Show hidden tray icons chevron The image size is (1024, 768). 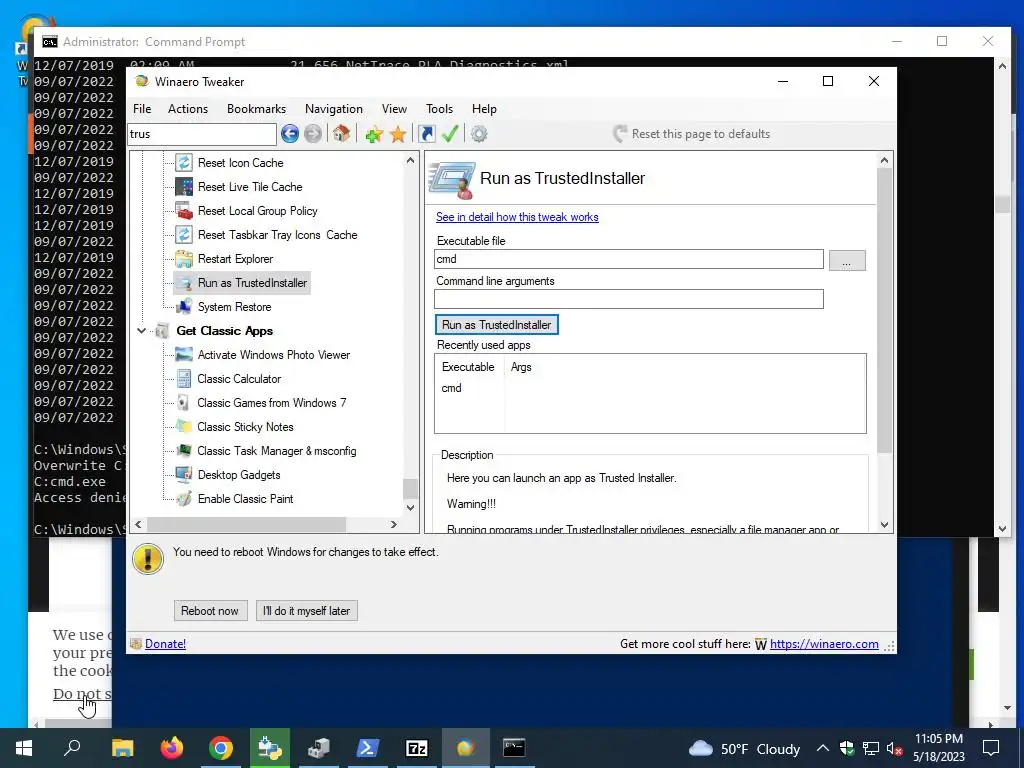[x=822, y=748]
